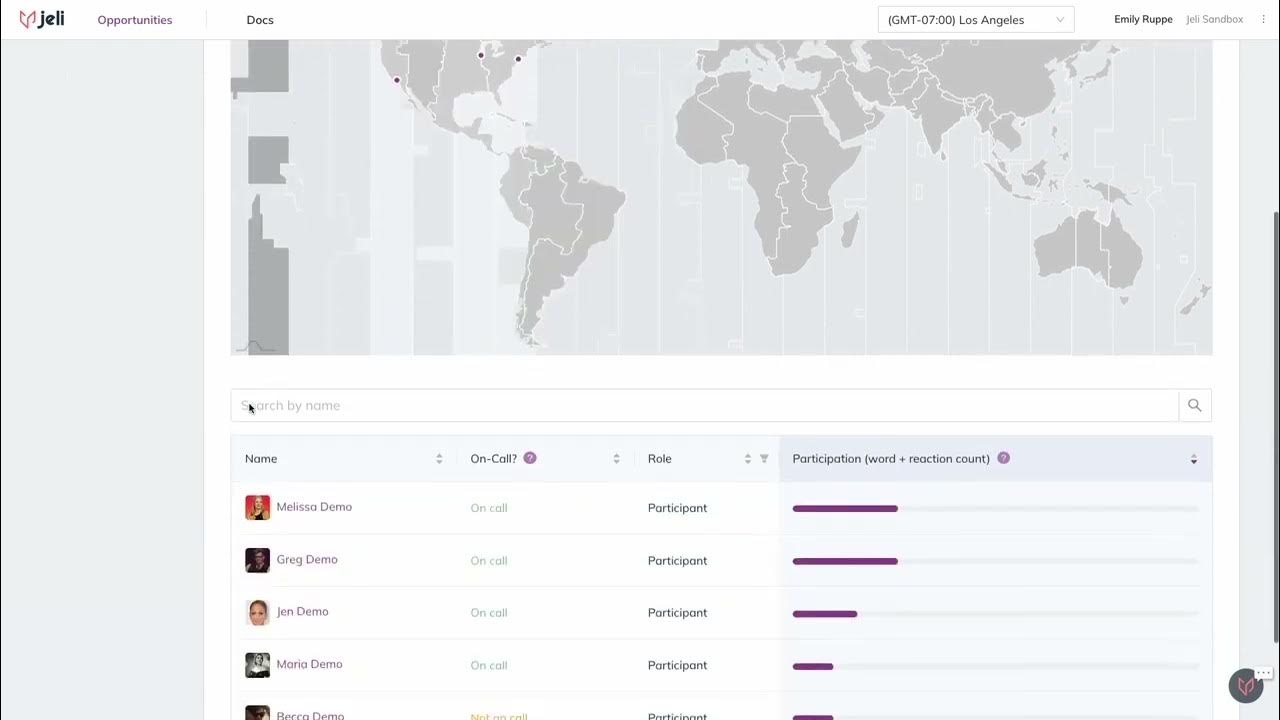Open the Docs menu item
This screenshot has height=720, width=1280.
click(x=260, y=20)
